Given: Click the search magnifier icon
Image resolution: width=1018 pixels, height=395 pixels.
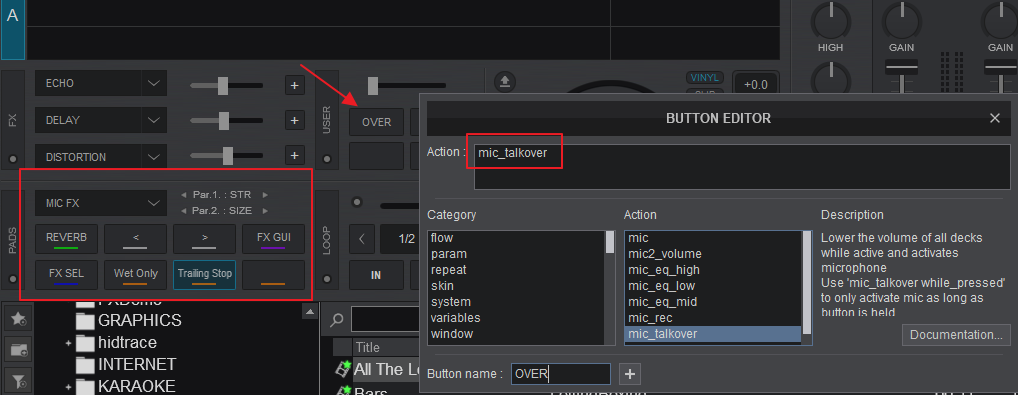Looking at the screenshot, I should click(x=336, y=320).
